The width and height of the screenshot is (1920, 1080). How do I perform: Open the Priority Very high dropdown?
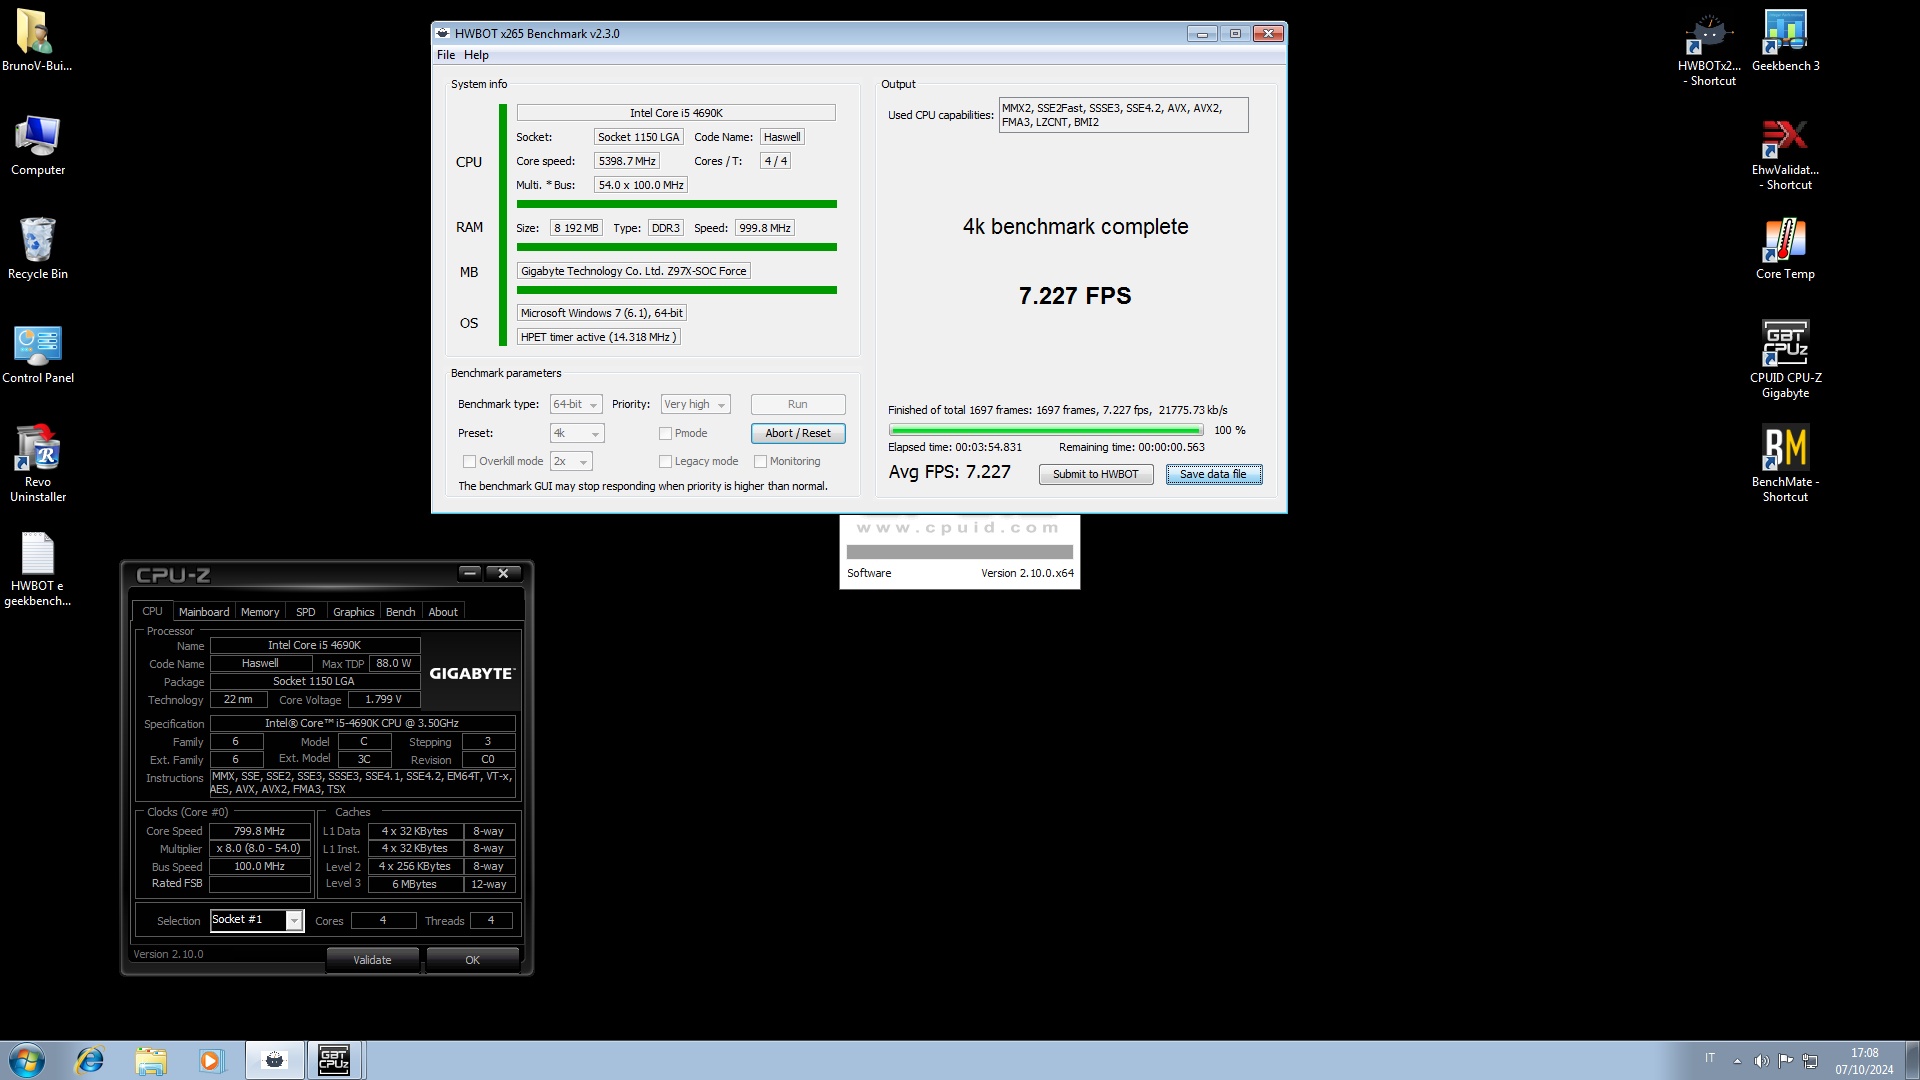(695, 404)
